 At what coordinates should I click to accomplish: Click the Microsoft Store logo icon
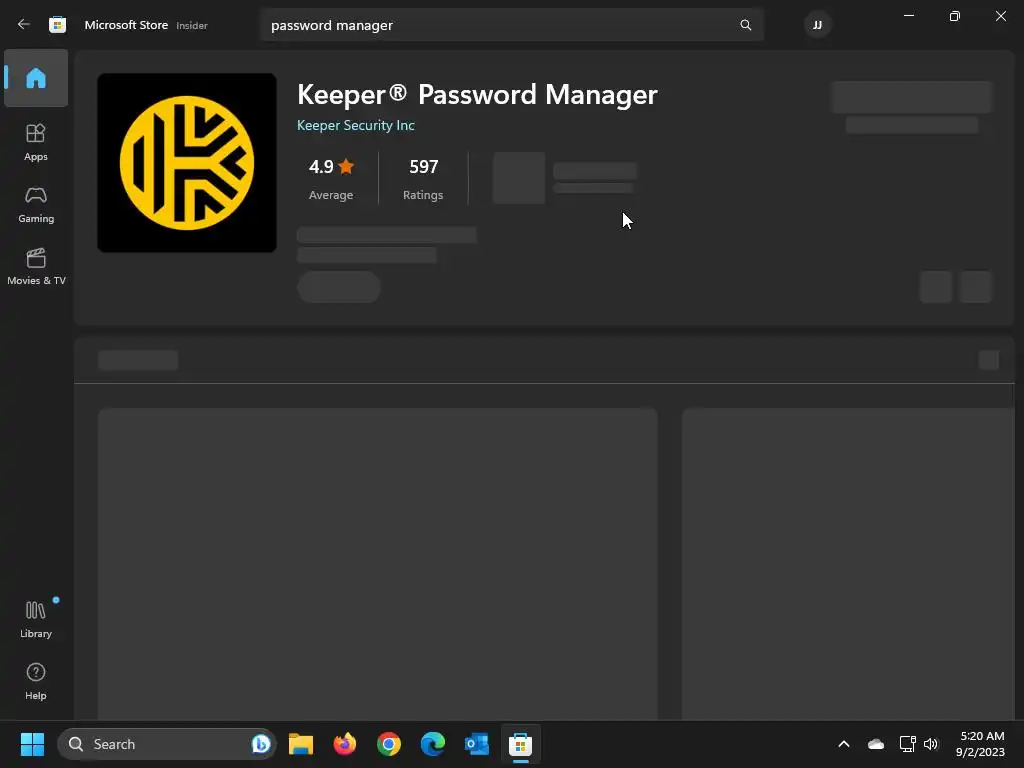[x=57, y=25]
